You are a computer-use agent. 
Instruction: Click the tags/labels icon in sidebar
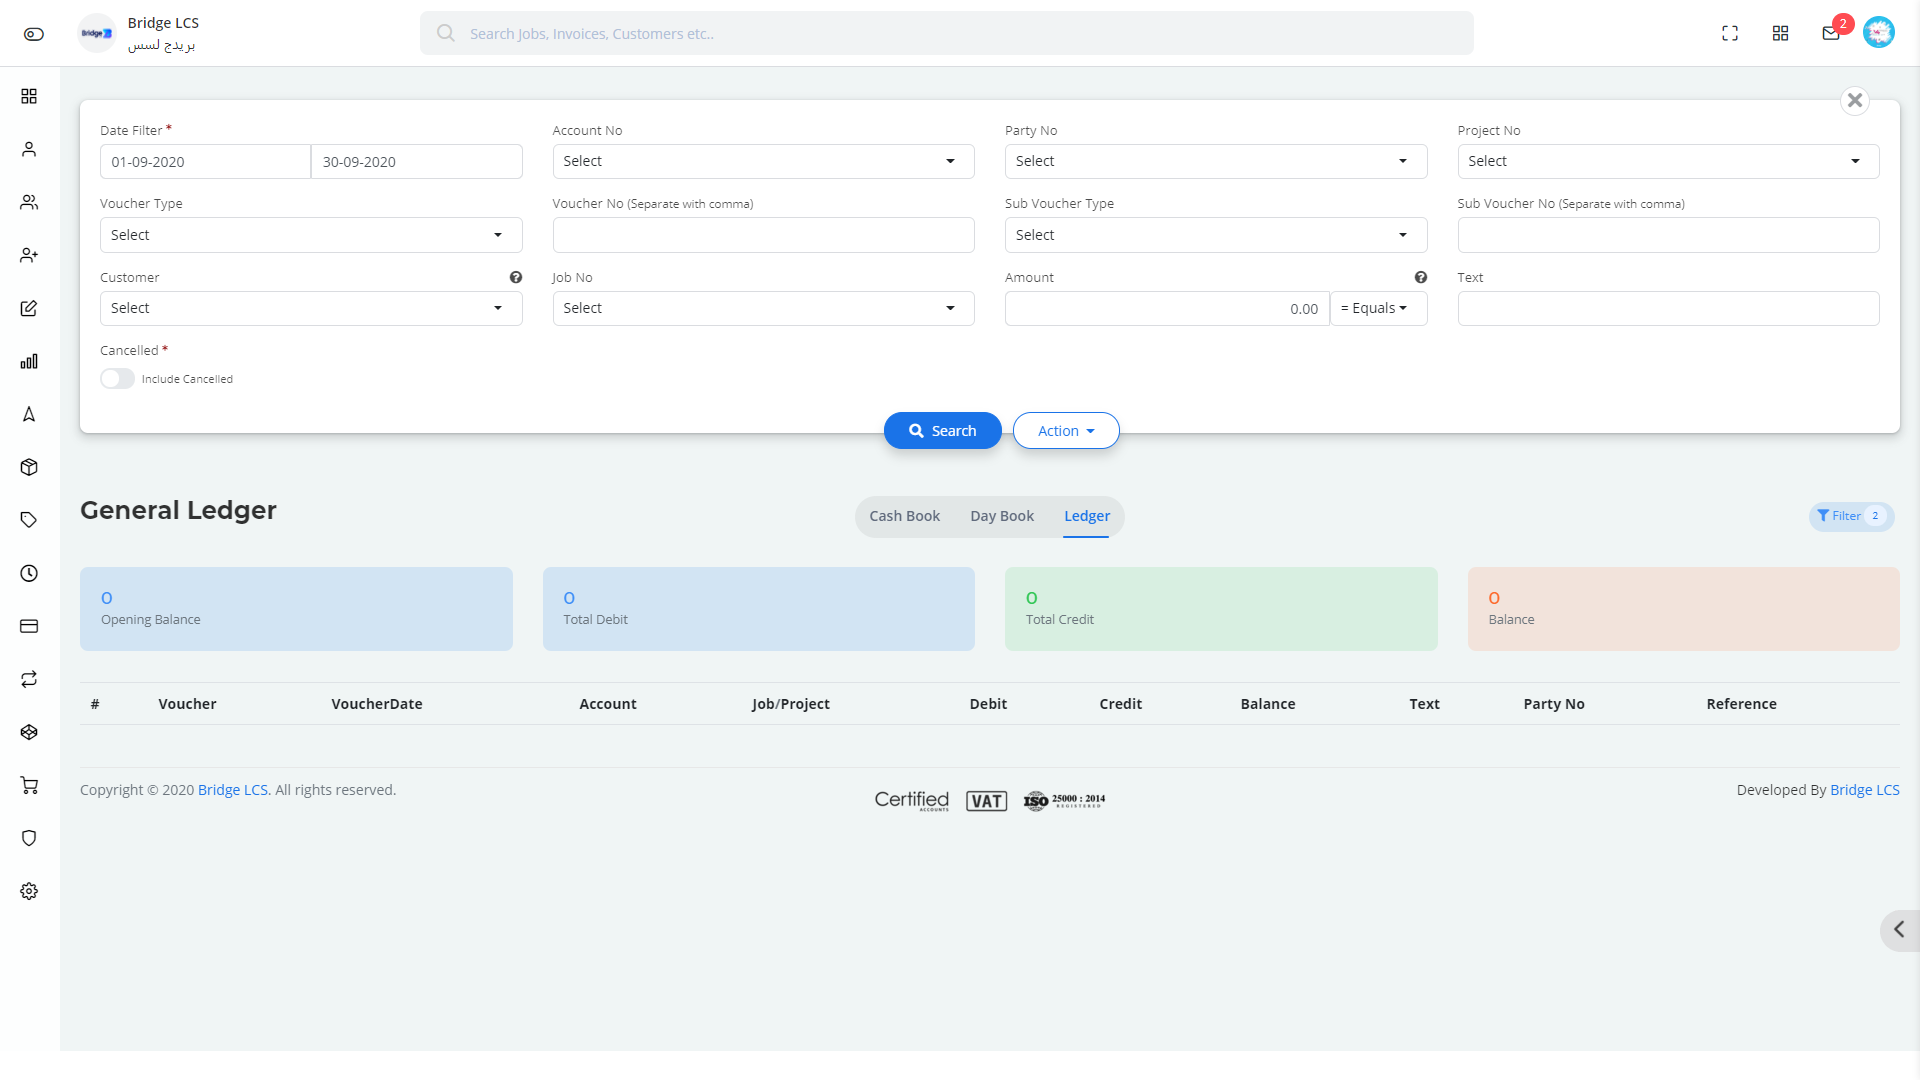coord(29,520)
